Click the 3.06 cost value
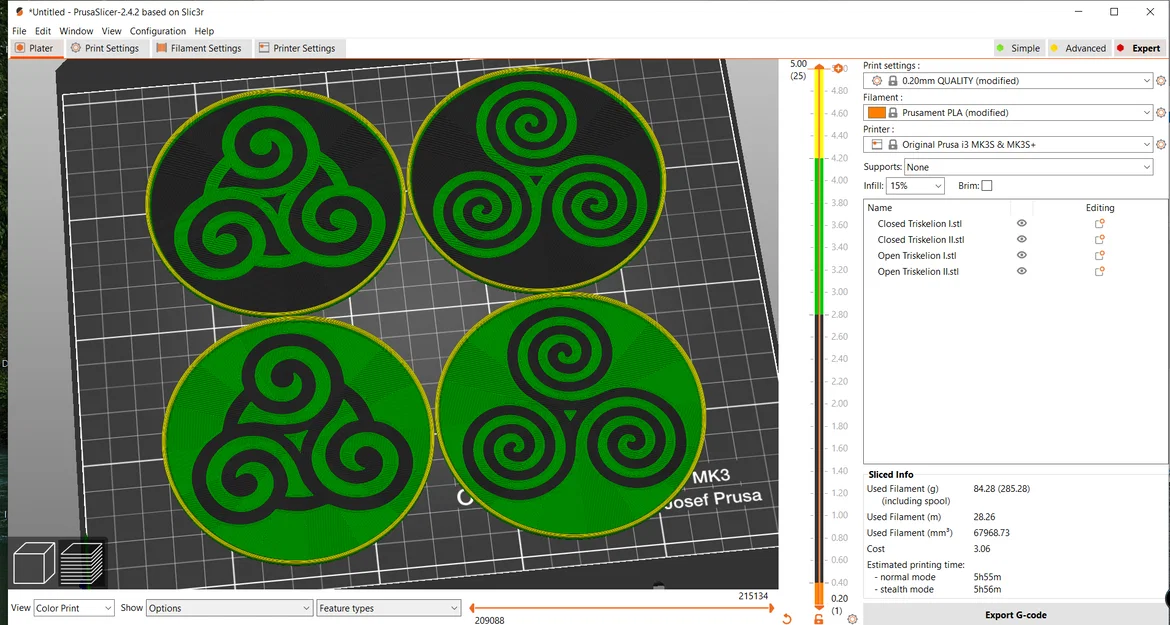Image resolution: width=1170 pixels, height=625 pixels. pyautogui.click(x=982, y=548)
